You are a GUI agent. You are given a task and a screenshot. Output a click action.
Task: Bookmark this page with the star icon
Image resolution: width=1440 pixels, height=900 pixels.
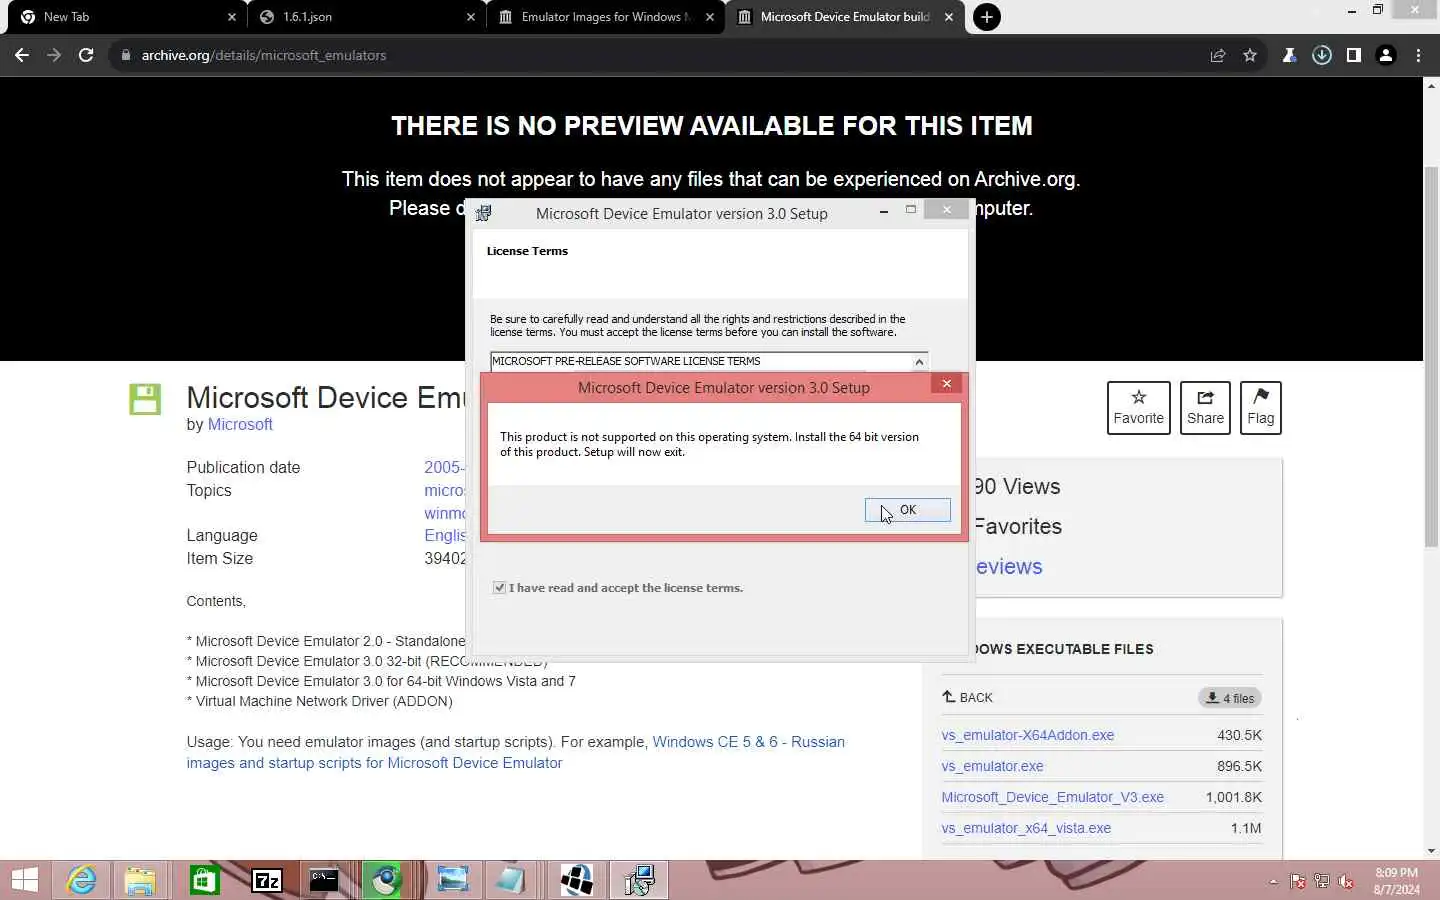pyautogui.click(x=1250, y=55)
